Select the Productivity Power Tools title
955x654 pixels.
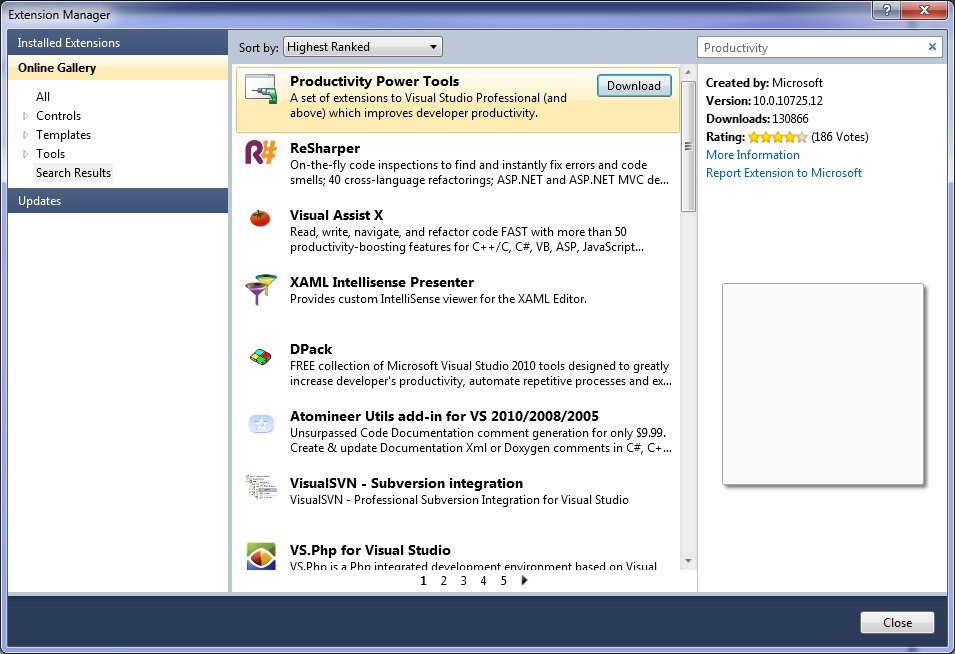[x=375, y=81]
